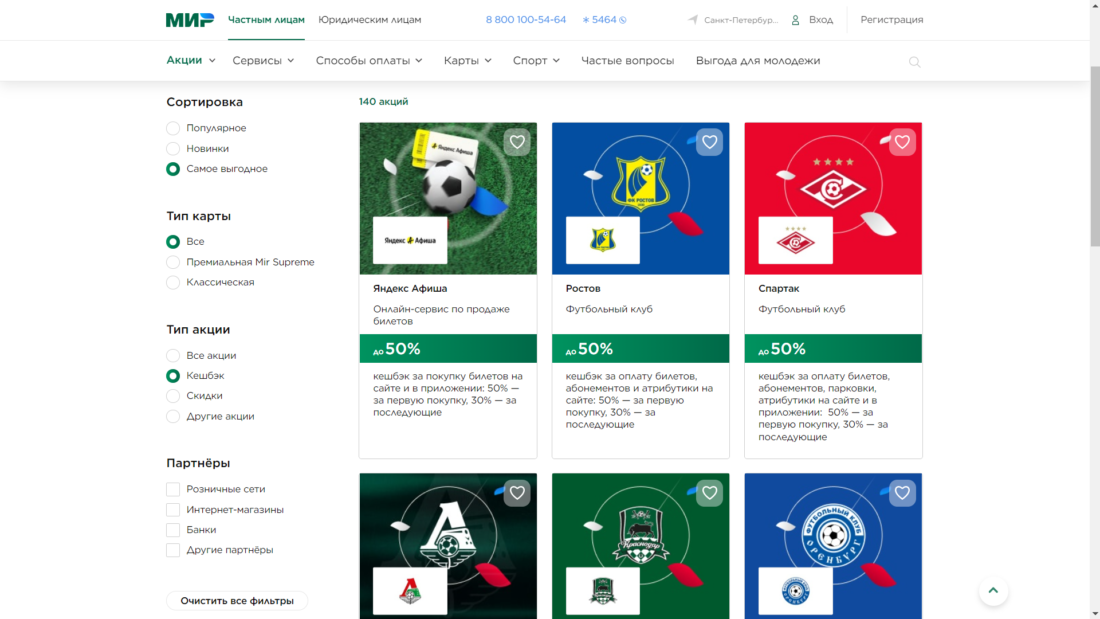Open Частые вопросы menu item

pyautogui.click(x=627, y=61)
